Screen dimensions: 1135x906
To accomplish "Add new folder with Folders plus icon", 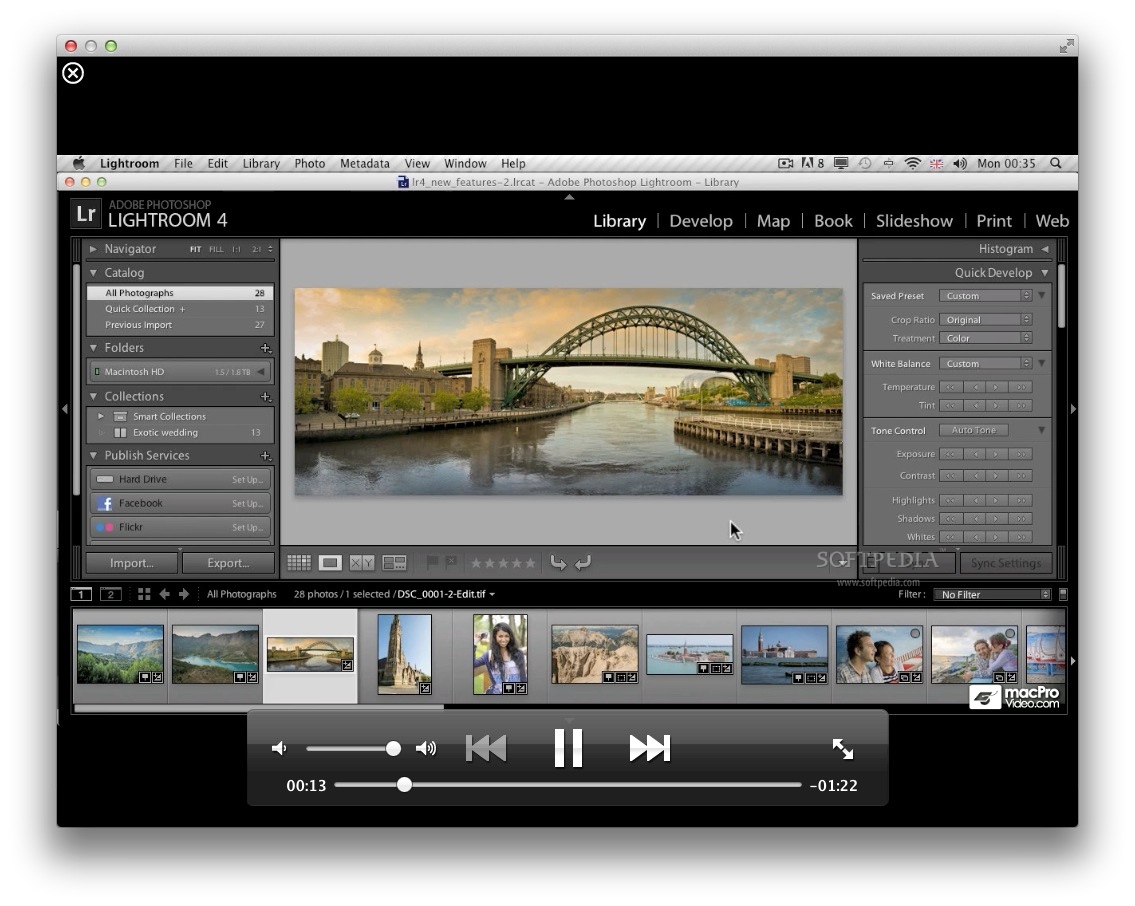I will pos(266,348).
